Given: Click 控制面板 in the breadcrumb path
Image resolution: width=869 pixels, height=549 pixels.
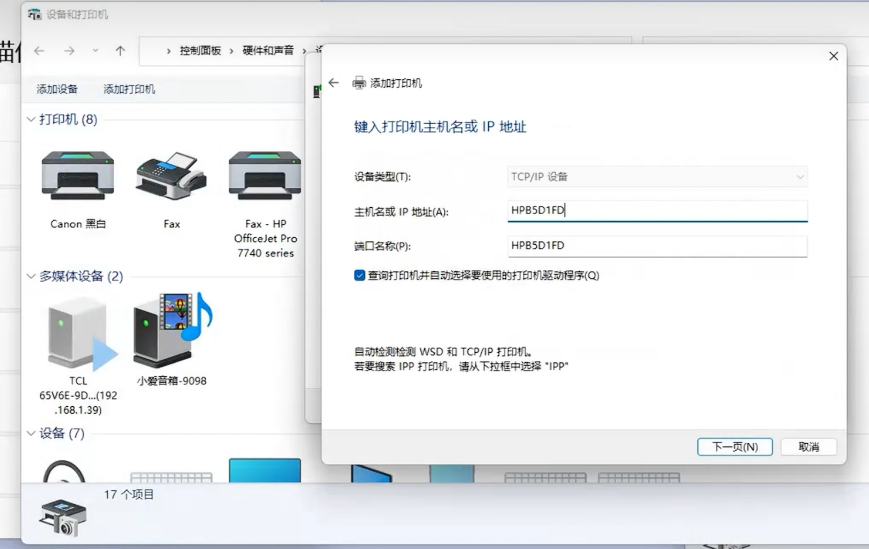Looking at the screenshot, I should 200,50.
